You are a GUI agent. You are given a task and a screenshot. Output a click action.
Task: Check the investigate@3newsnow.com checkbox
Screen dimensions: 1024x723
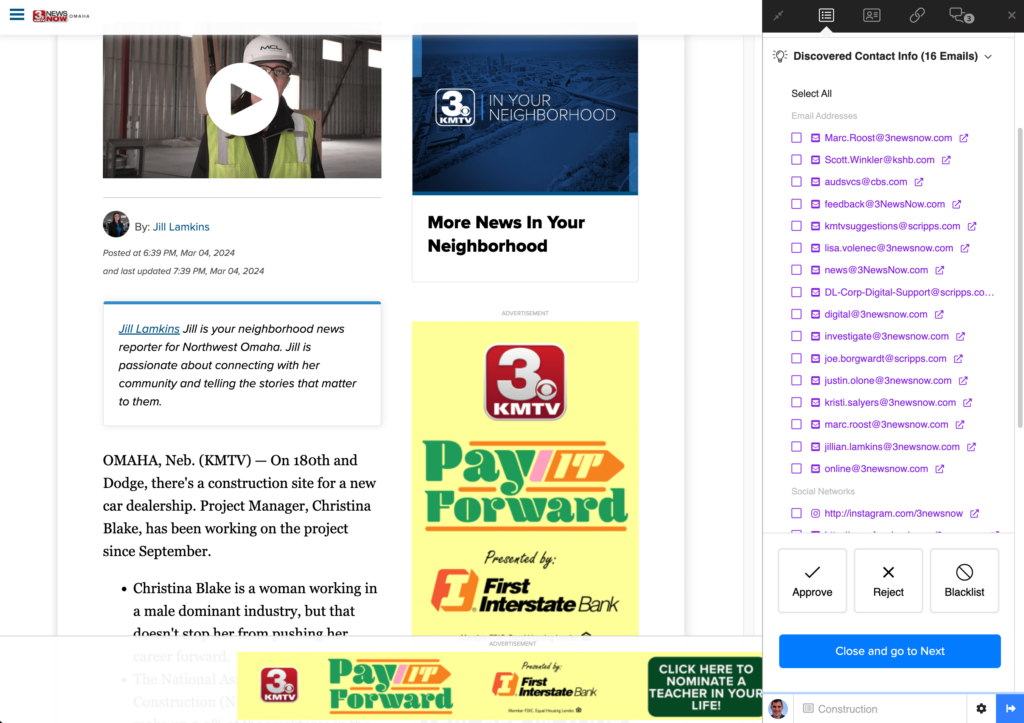coord(796,336)
